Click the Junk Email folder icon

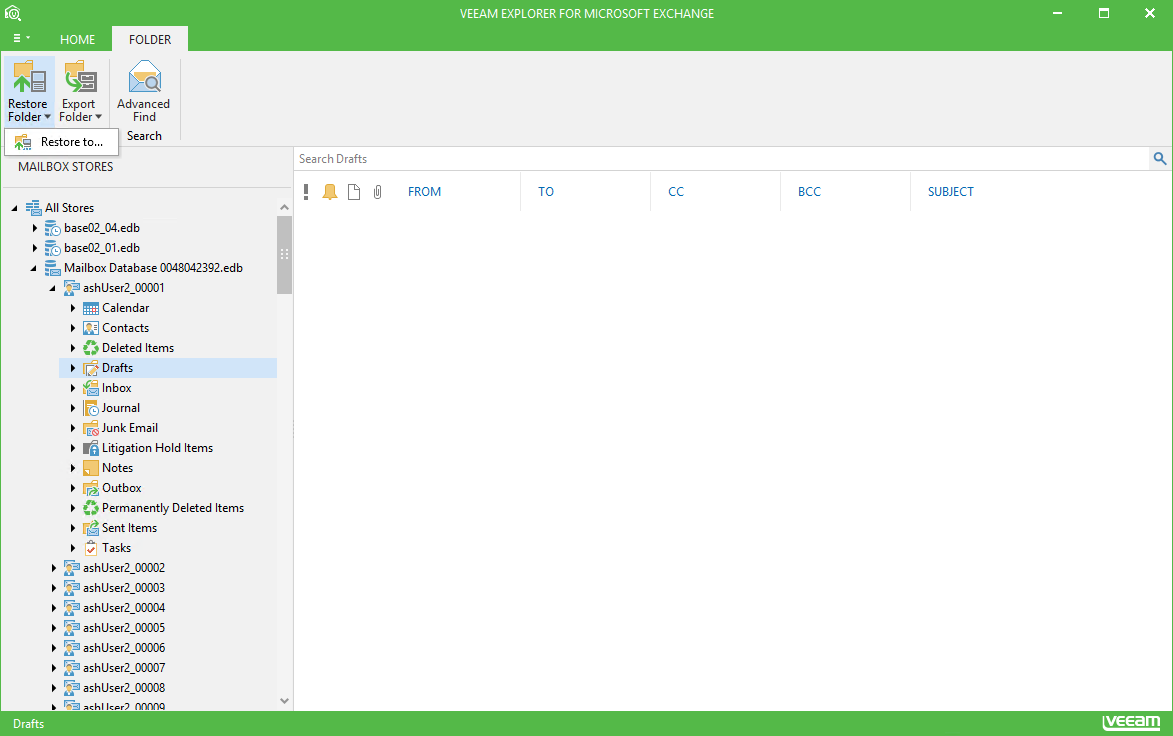pyautogui.click(x=91, y=428)
